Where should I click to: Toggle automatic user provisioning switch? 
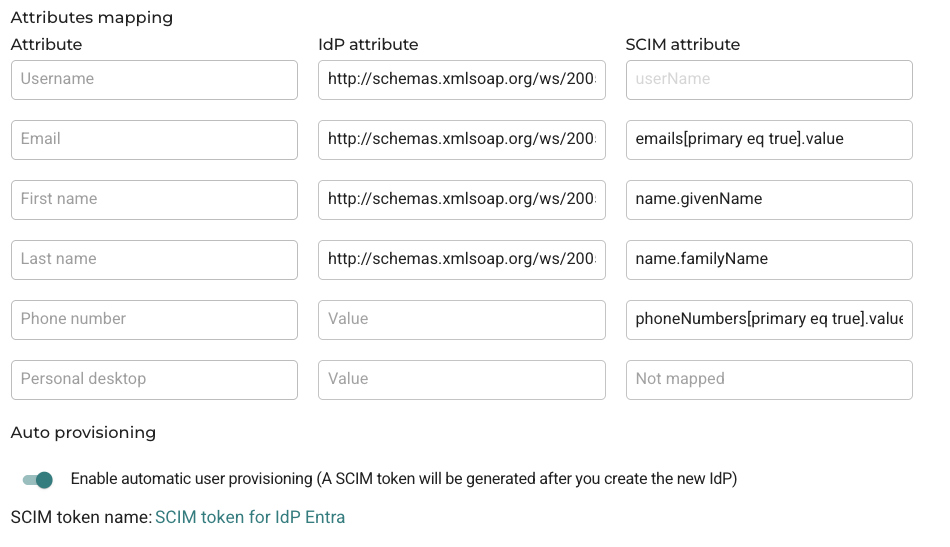pyautogui.click(x=38, y=480)
